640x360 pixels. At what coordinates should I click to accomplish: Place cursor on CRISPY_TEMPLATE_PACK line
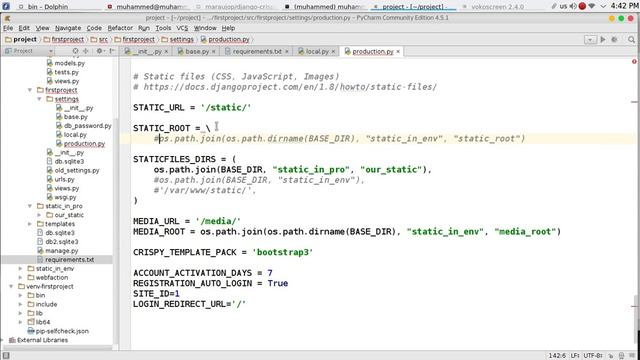pos(223,252)
